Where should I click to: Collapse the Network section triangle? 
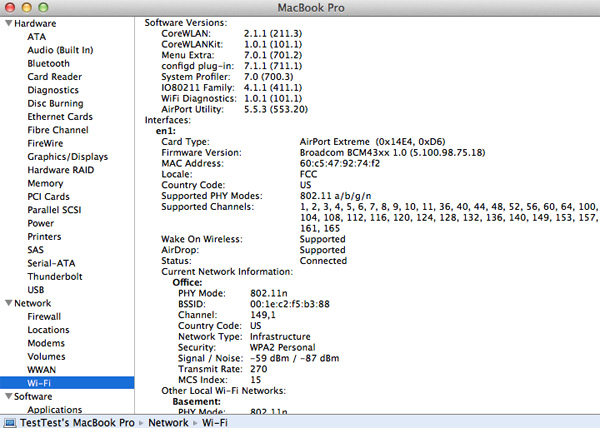[8, 303]
